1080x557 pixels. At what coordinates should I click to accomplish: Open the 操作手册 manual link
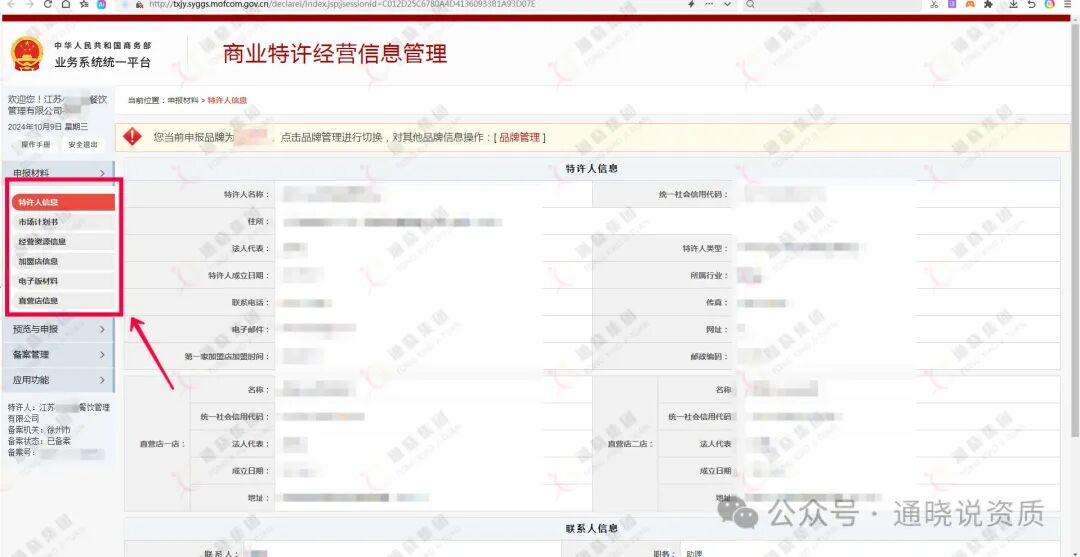[36, 145]
